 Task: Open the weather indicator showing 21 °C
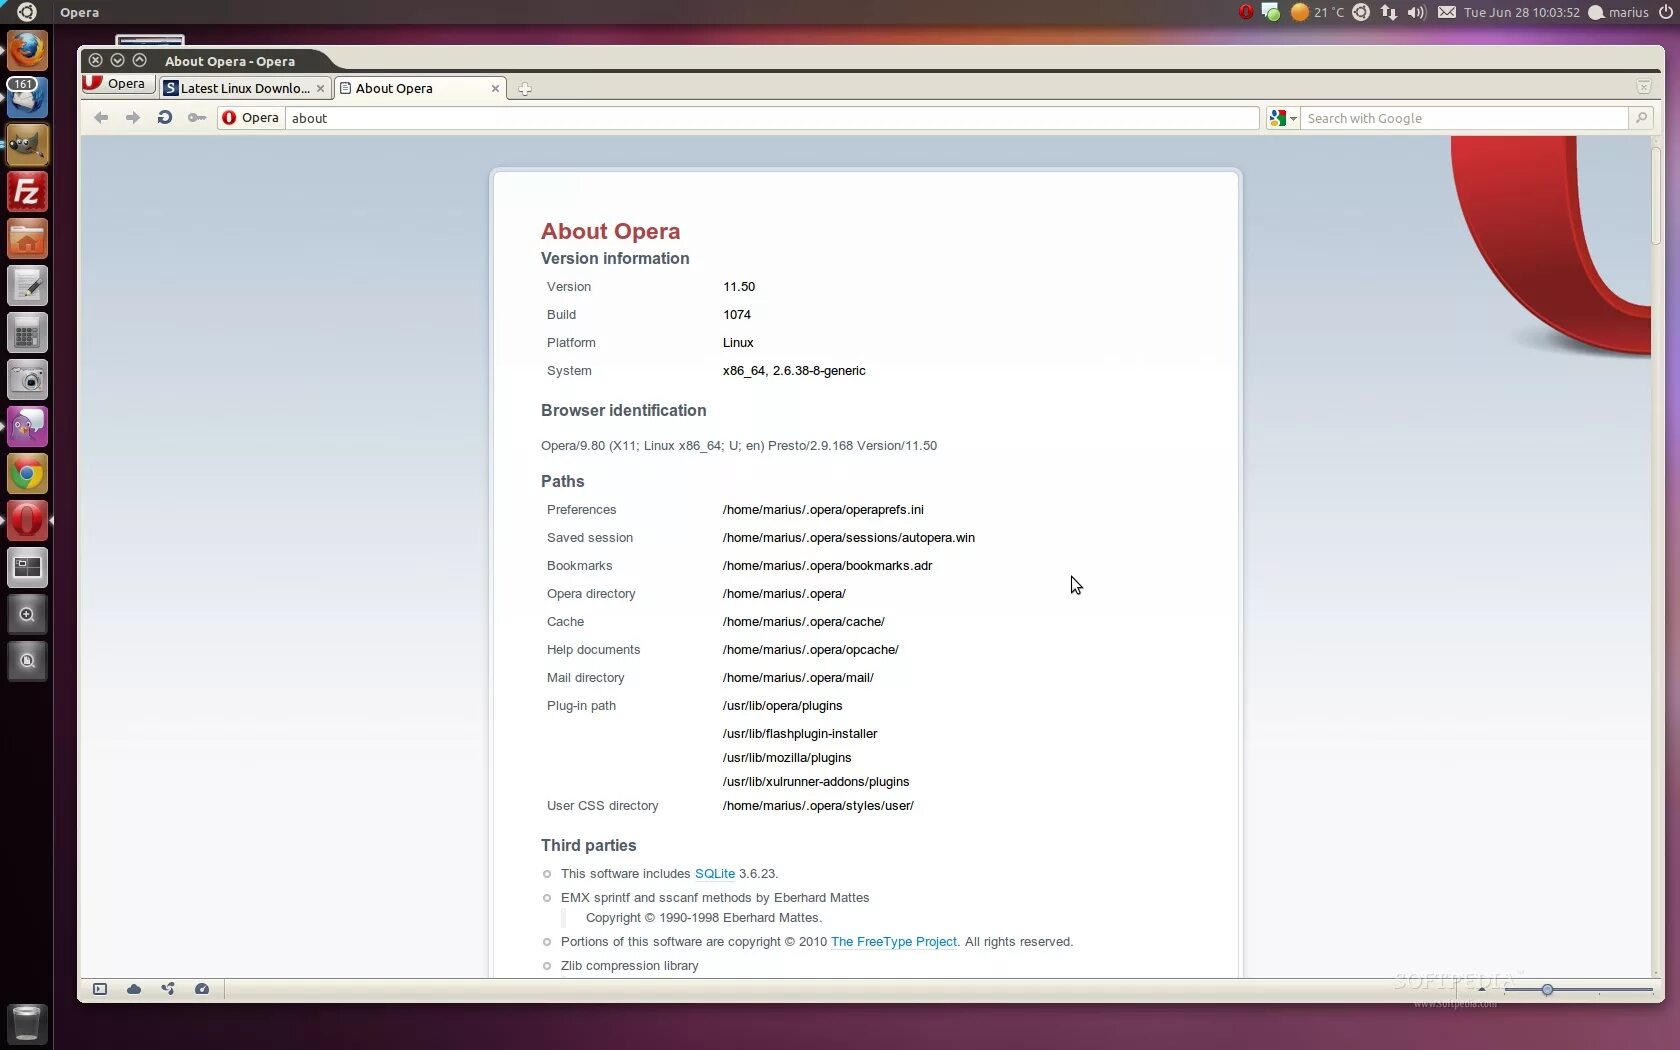(1317, 12)
